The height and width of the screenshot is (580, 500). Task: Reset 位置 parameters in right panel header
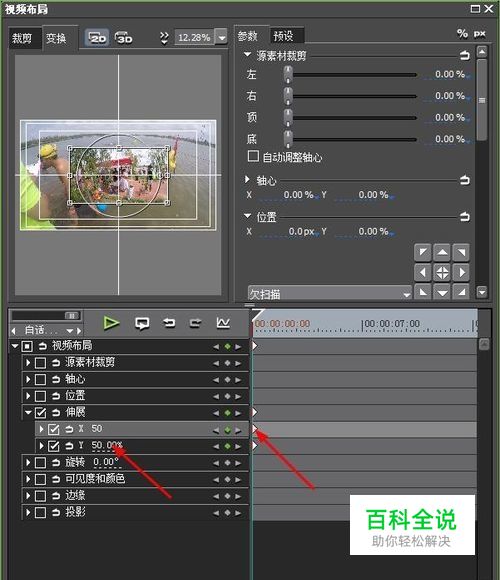click(464, 216)
